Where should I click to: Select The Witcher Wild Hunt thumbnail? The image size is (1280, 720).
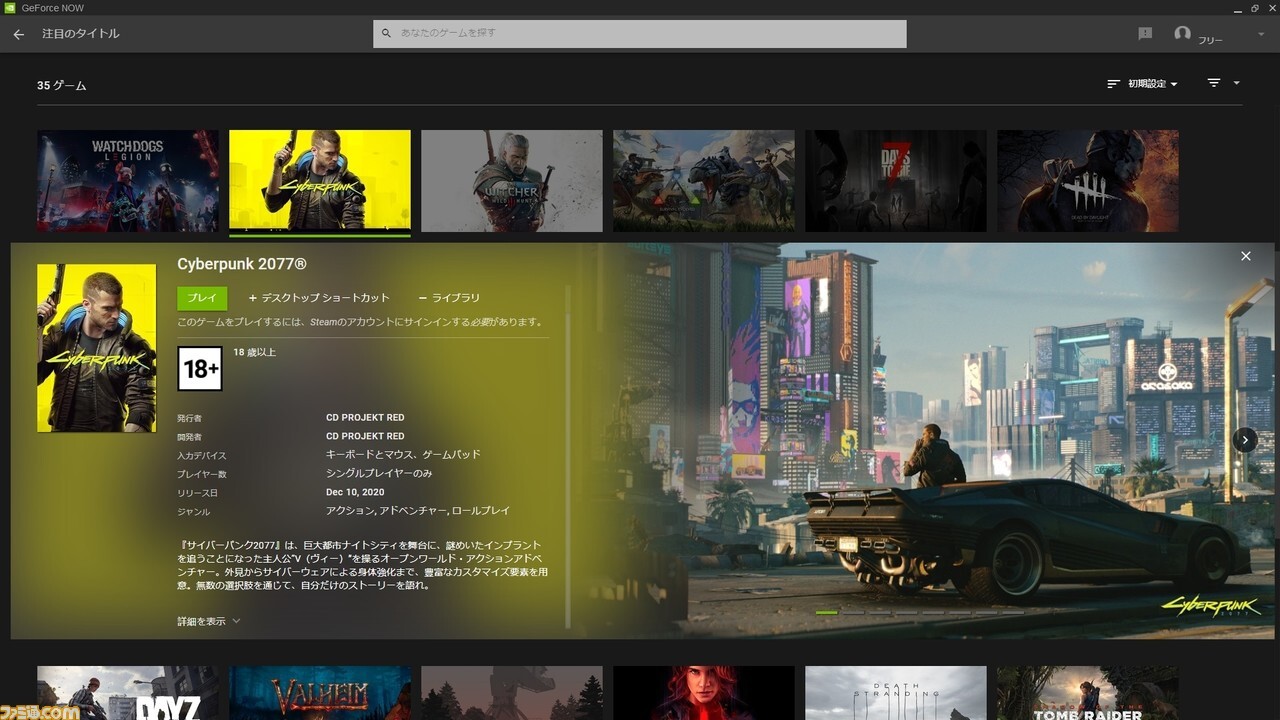(x=512, y=180)
